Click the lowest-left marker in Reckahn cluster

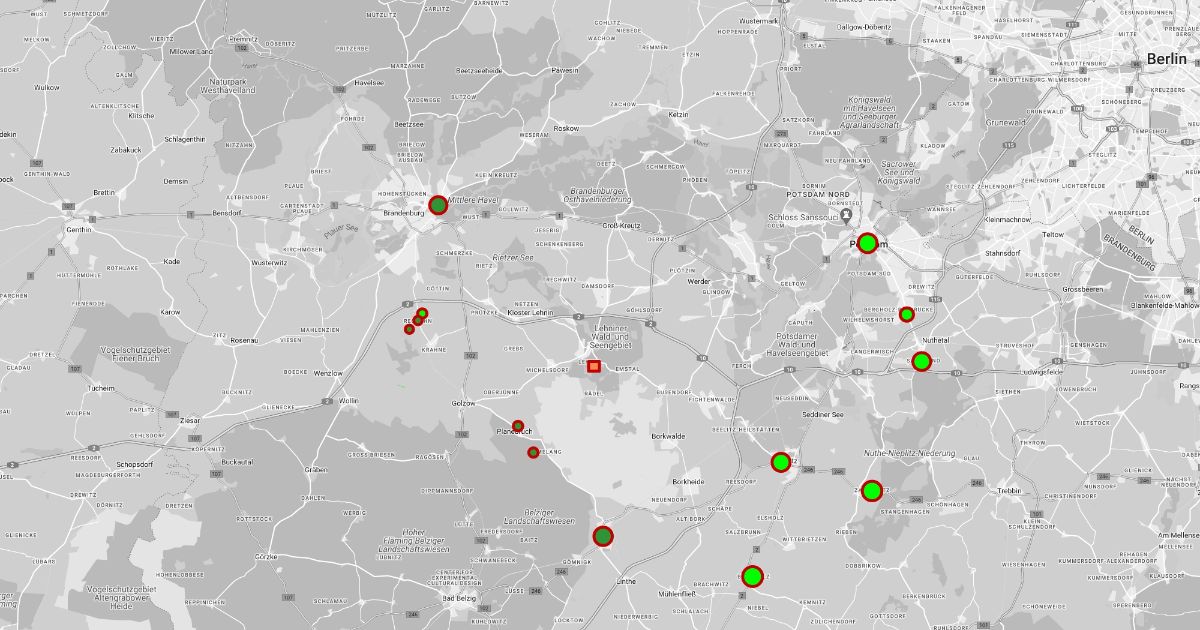409,329
